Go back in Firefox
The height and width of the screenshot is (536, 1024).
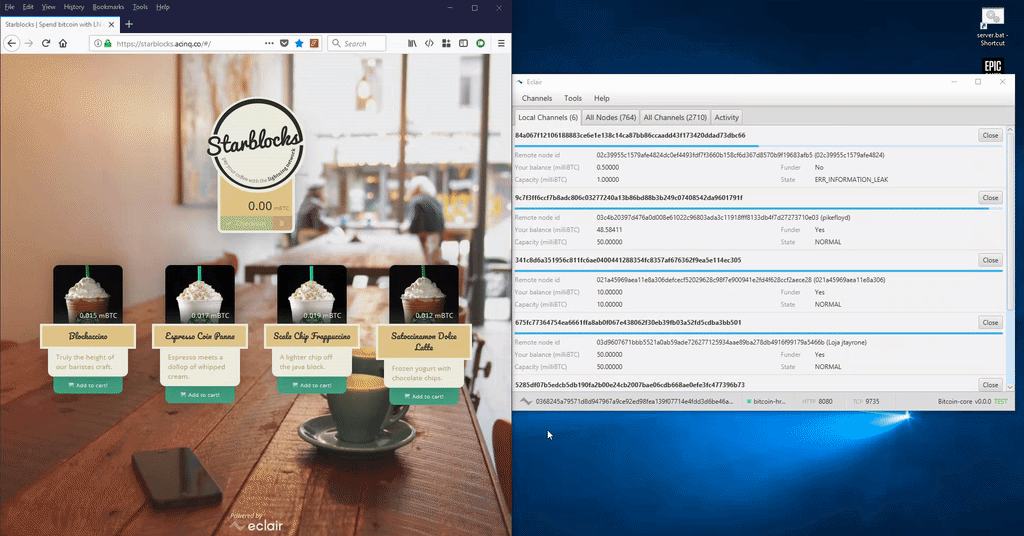tap(12, 43)
